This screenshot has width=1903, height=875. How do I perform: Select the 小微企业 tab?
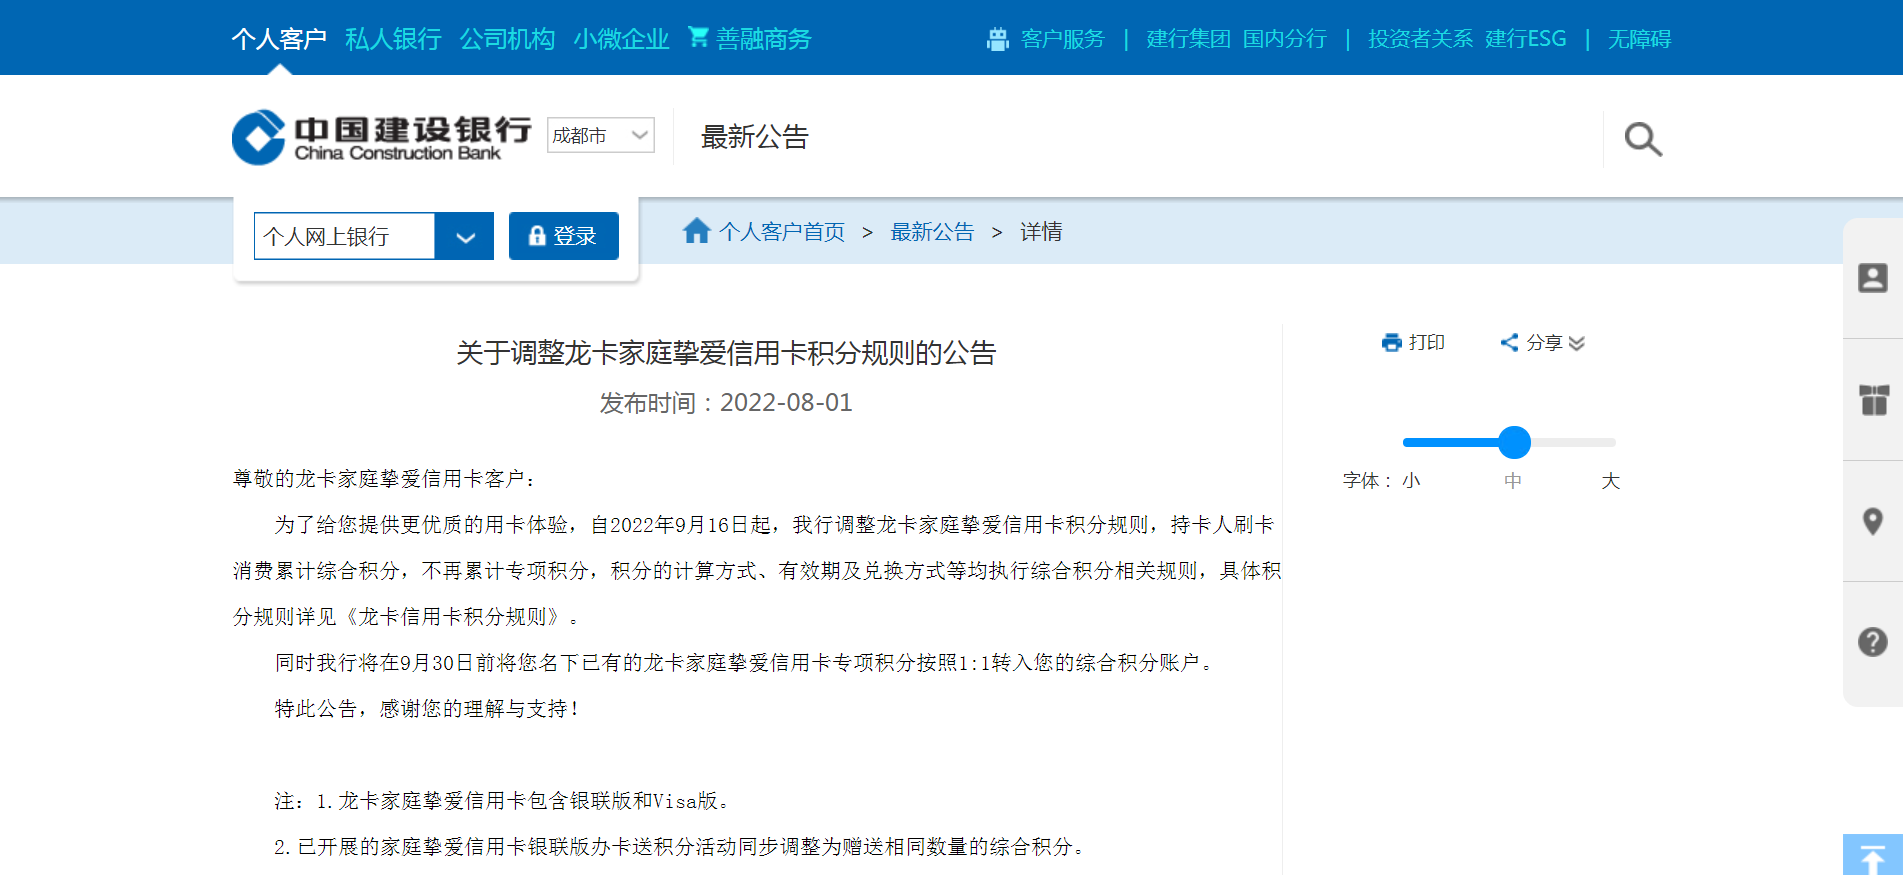(x=621, y=39)
